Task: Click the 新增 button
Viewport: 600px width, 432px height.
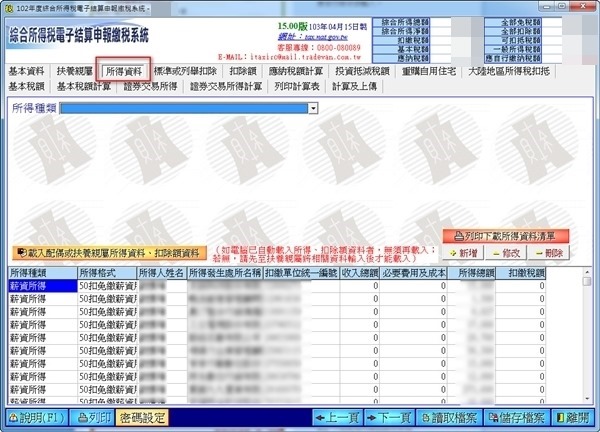Action: click(x=463, y=253)
